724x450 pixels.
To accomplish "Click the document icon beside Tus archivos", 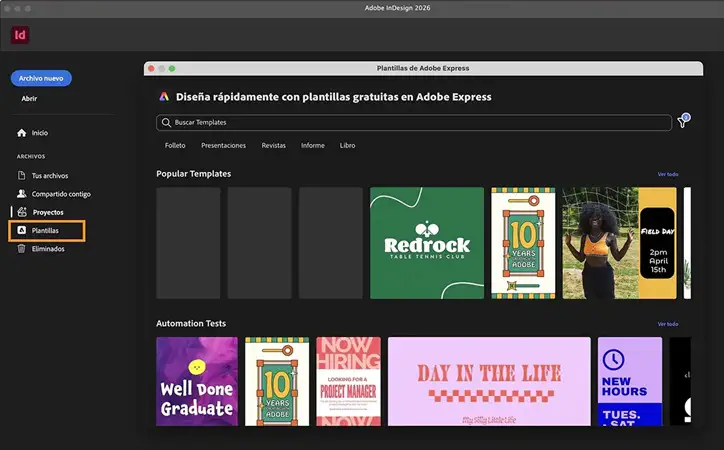I will tap(22, 175).
